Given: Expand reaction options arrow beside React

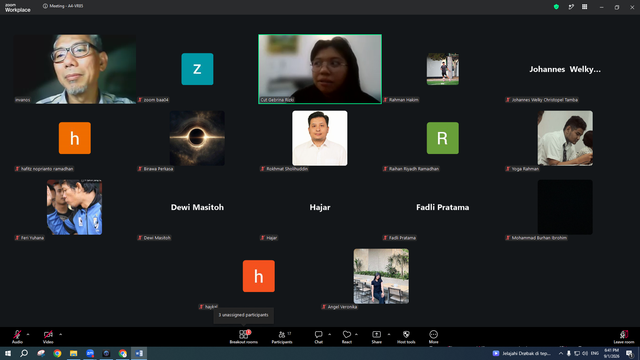Looking at the screenshot, I should 356,334.
